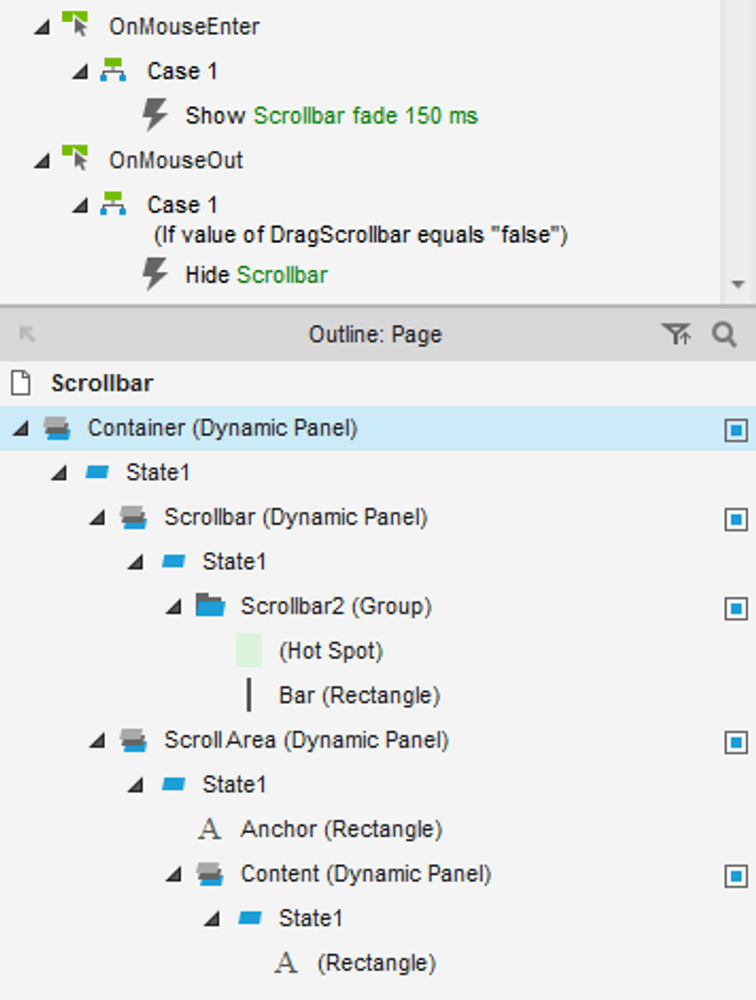Toggle the blue square on Content row
This screenshot has width=756, height=1000.
736,876
